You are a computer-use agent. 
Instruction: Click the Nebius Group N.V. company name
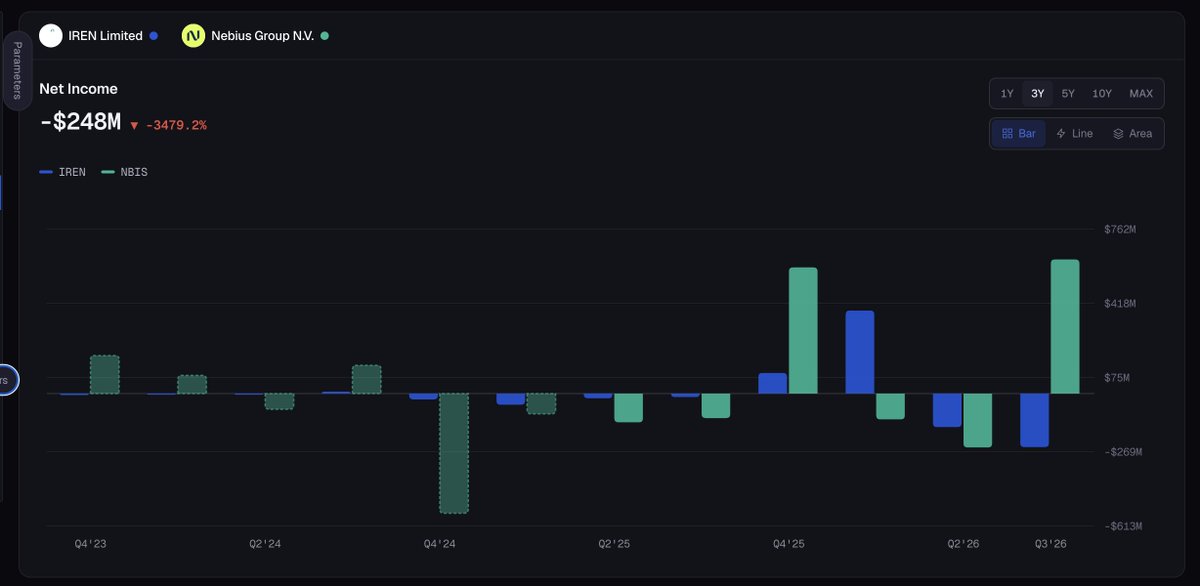click(x=262, y=36)
